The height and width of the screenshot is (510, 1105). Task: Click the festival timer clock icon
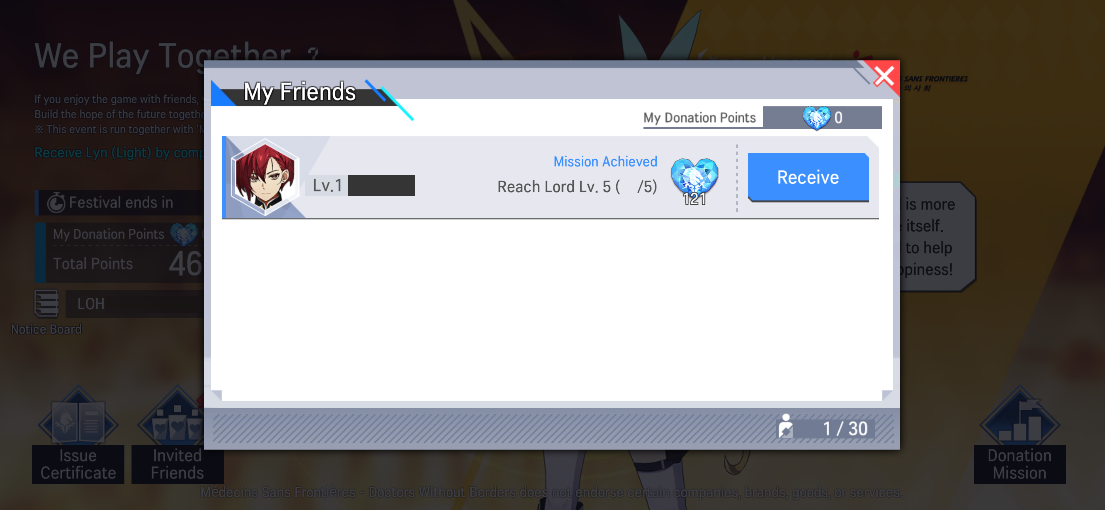point(56,203)
